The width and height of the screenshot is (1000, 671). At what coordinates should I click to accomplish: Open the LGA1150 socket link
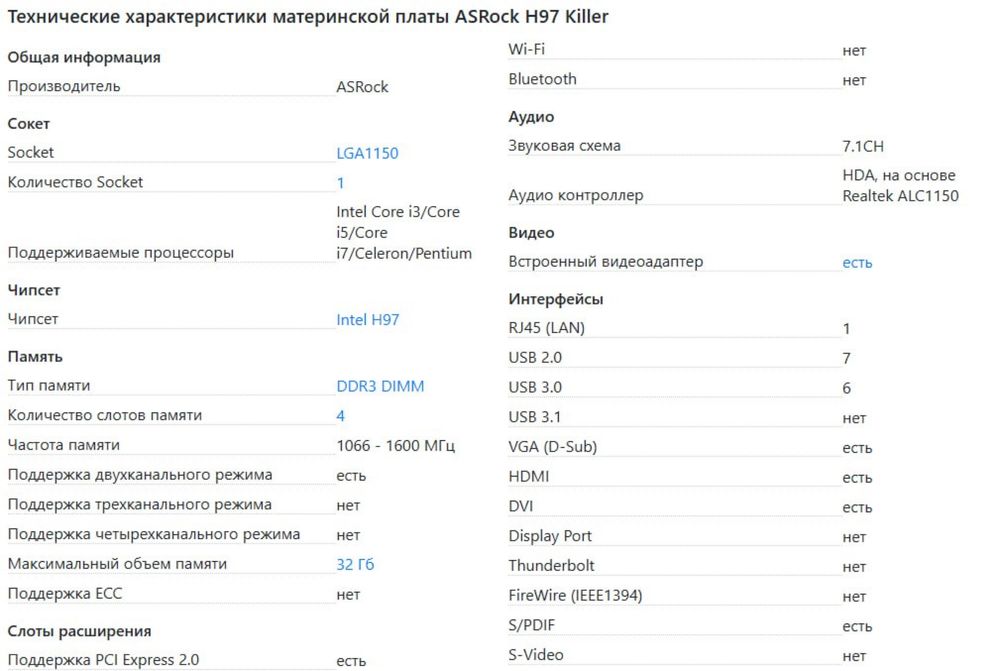tap(367, 154)
